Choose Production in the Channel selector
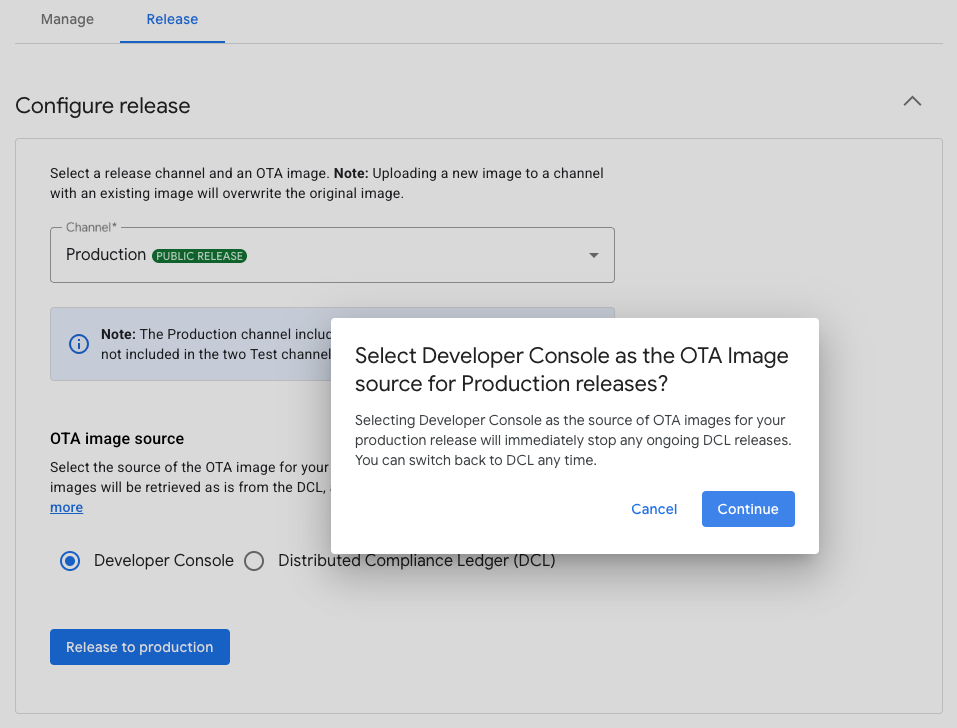957x728 pixels. [105, 254]
